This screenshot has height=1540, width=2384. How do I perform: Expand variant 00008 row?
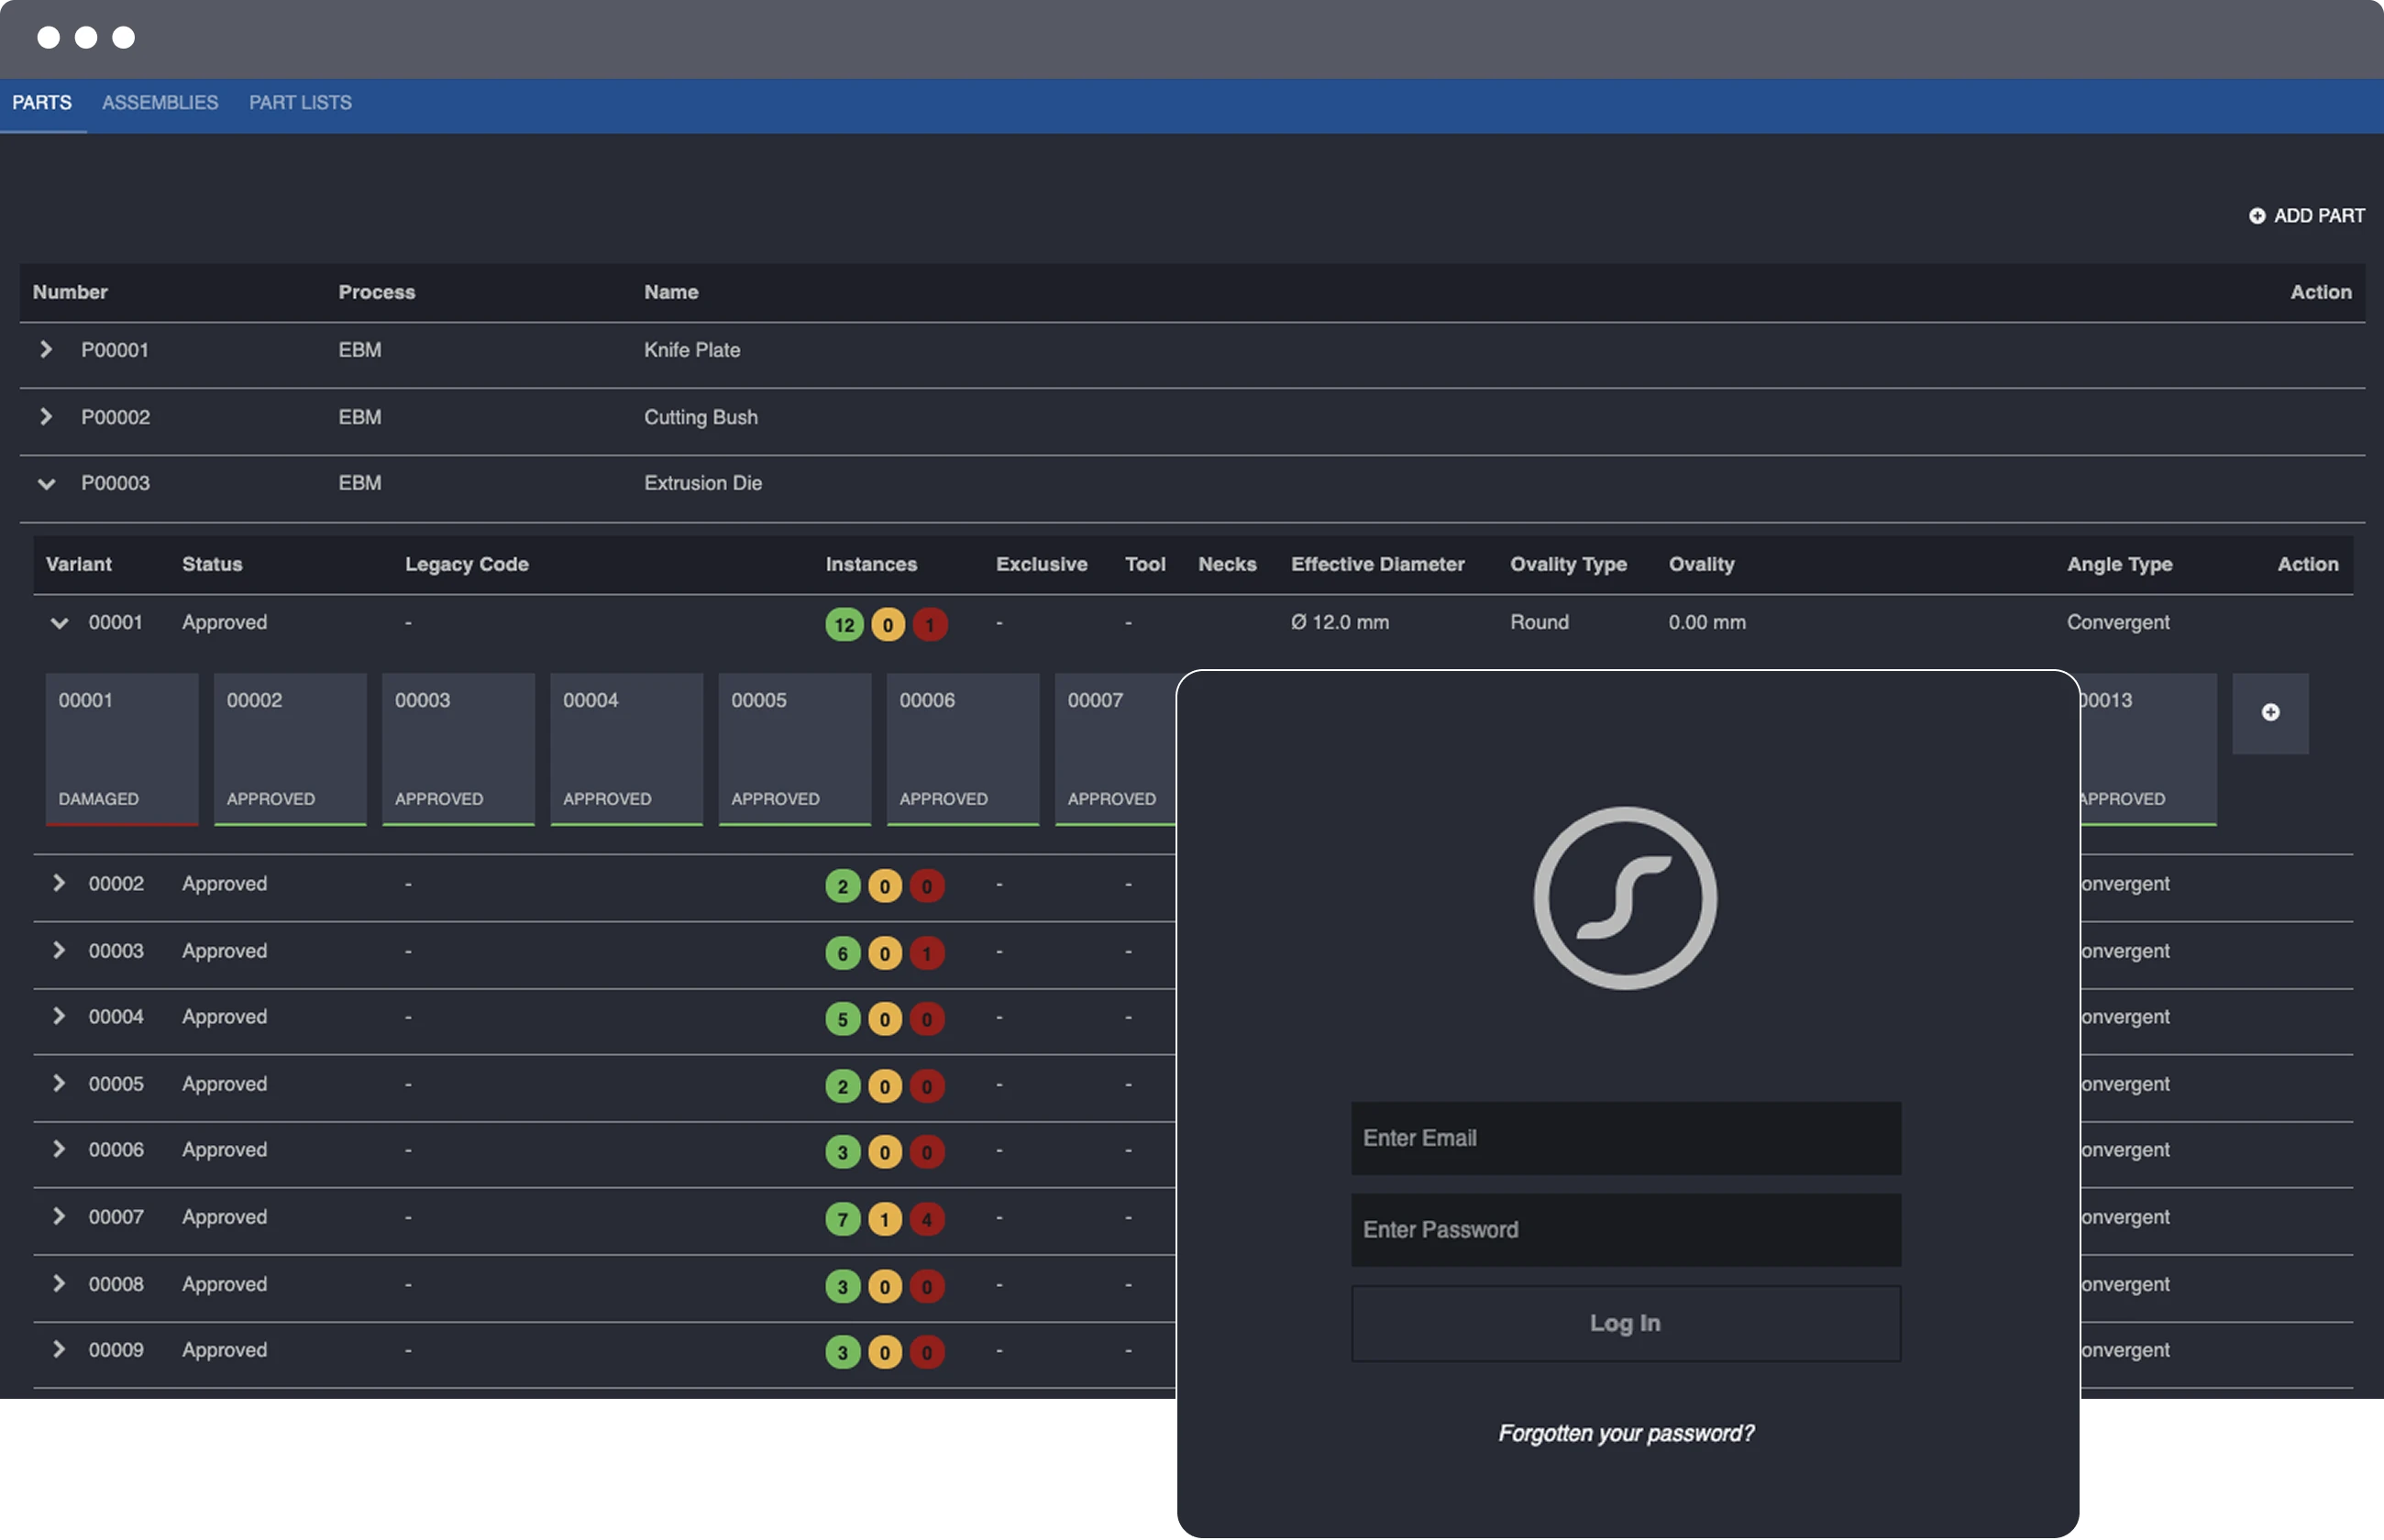(x=59, y=1283)
